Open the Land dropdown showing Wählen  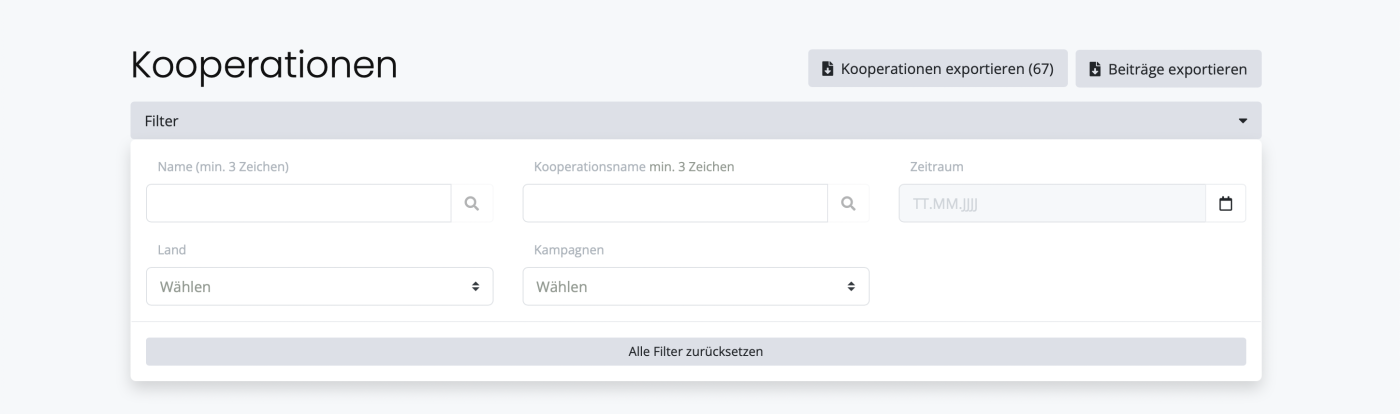pos(310,286)
